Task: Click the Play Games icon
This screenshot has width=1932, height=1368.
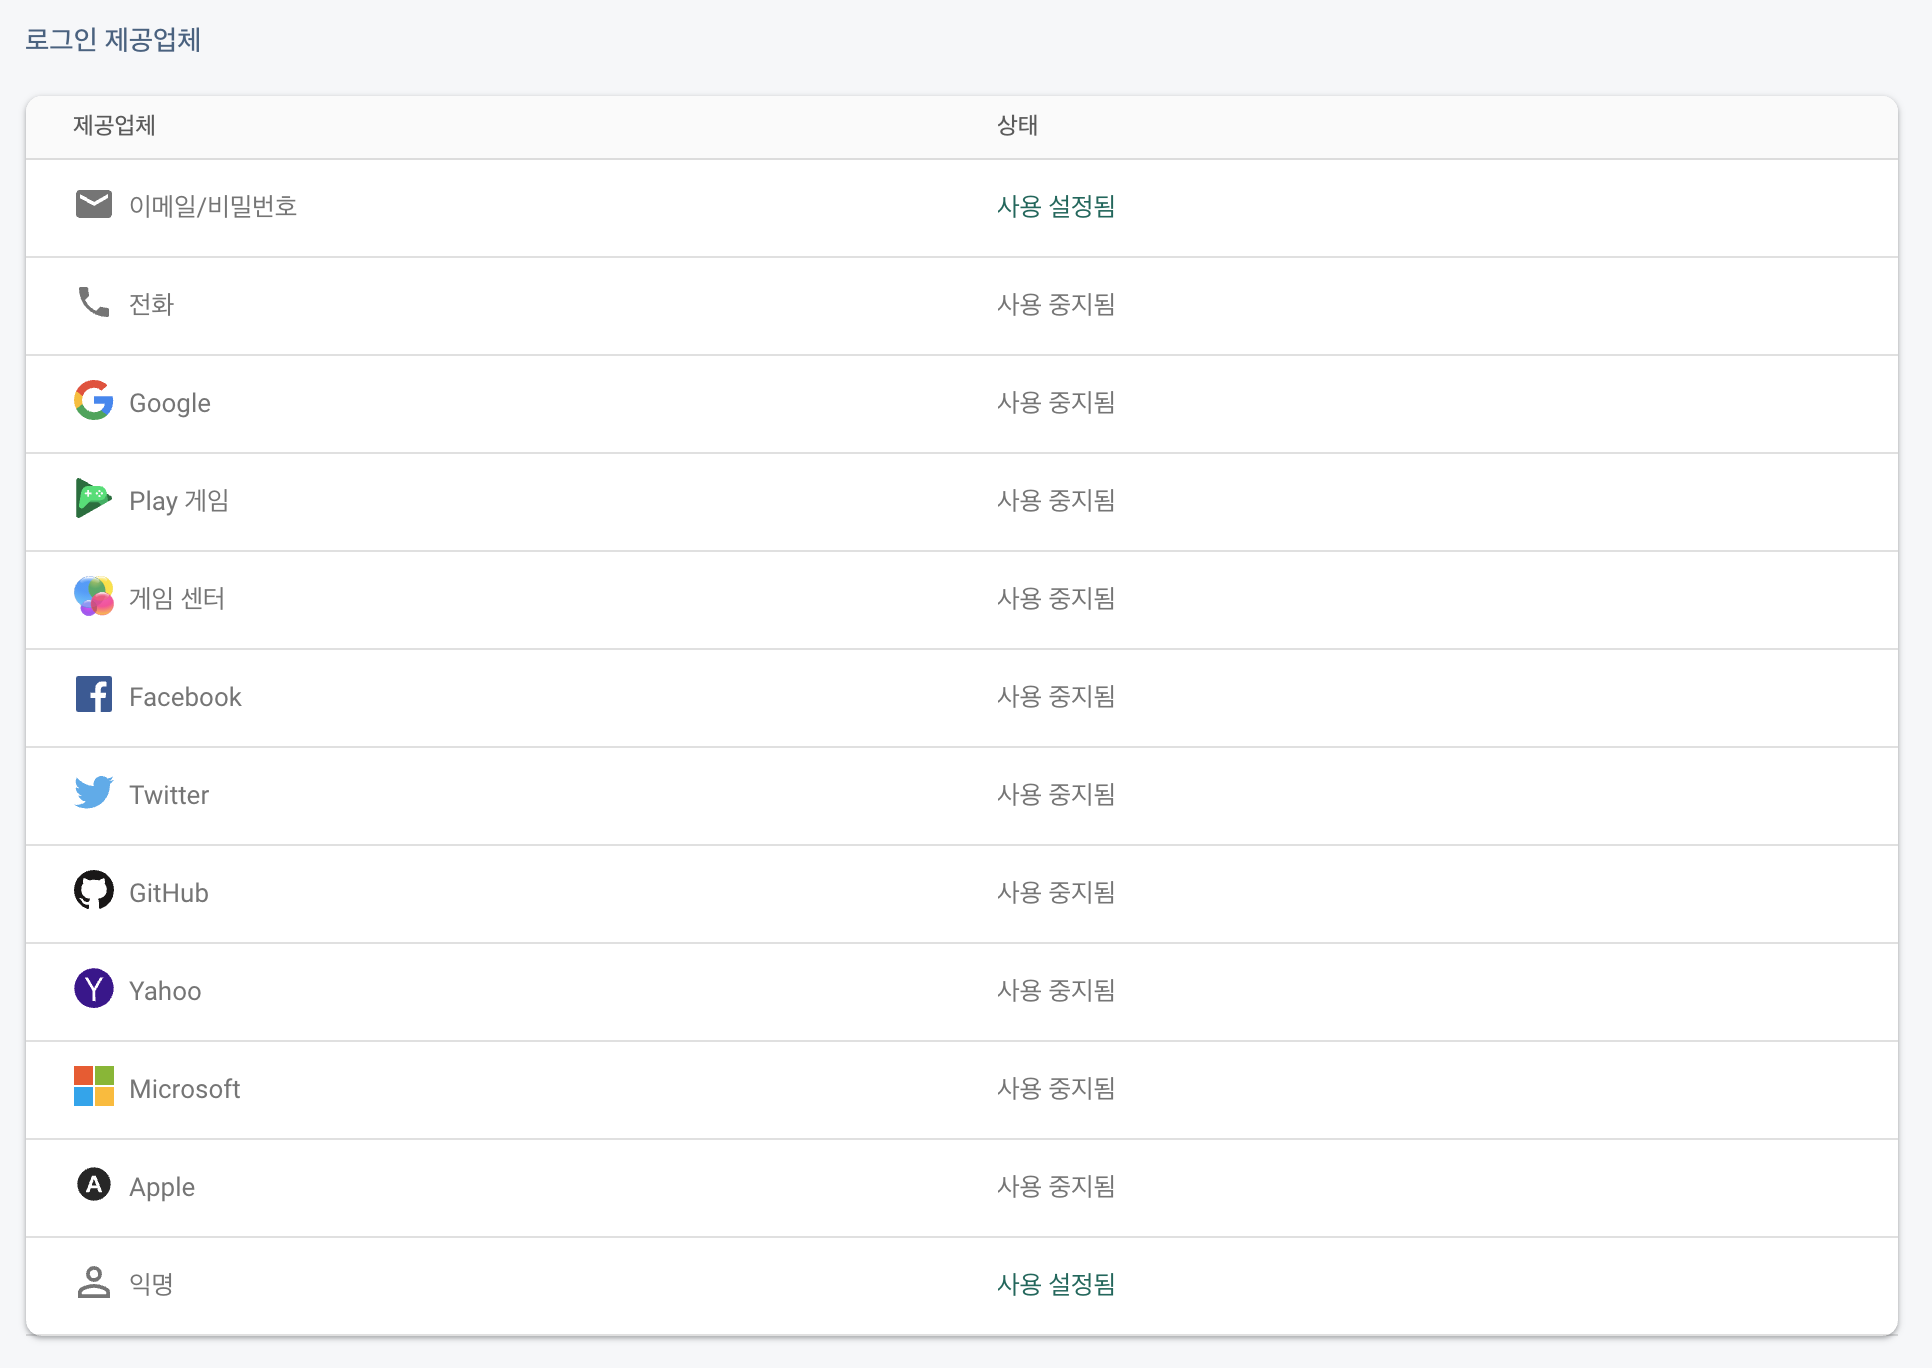Action: click(94, 498)
